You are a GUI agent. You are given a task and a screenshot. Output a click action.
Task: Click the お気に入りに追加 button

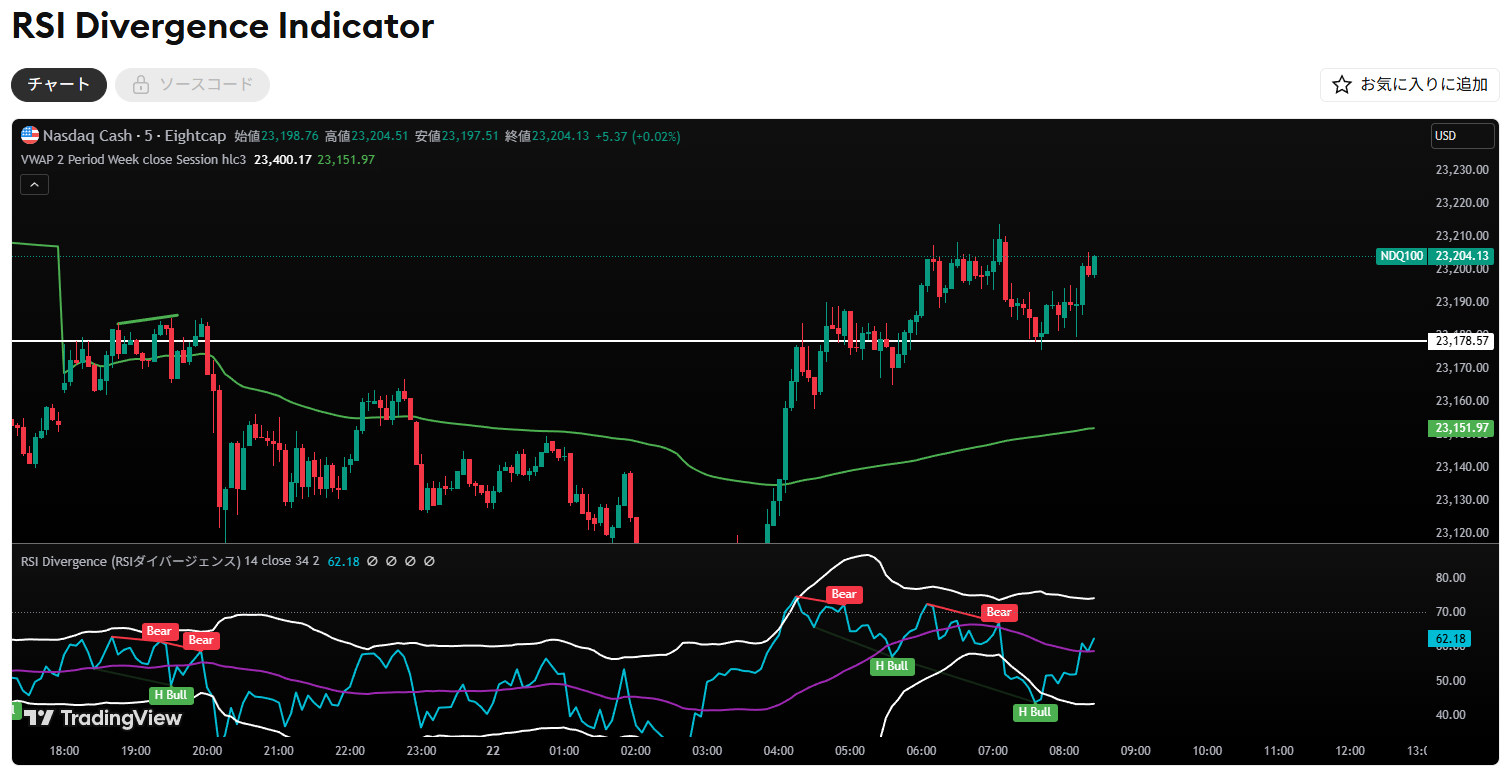coord(1410,85)
